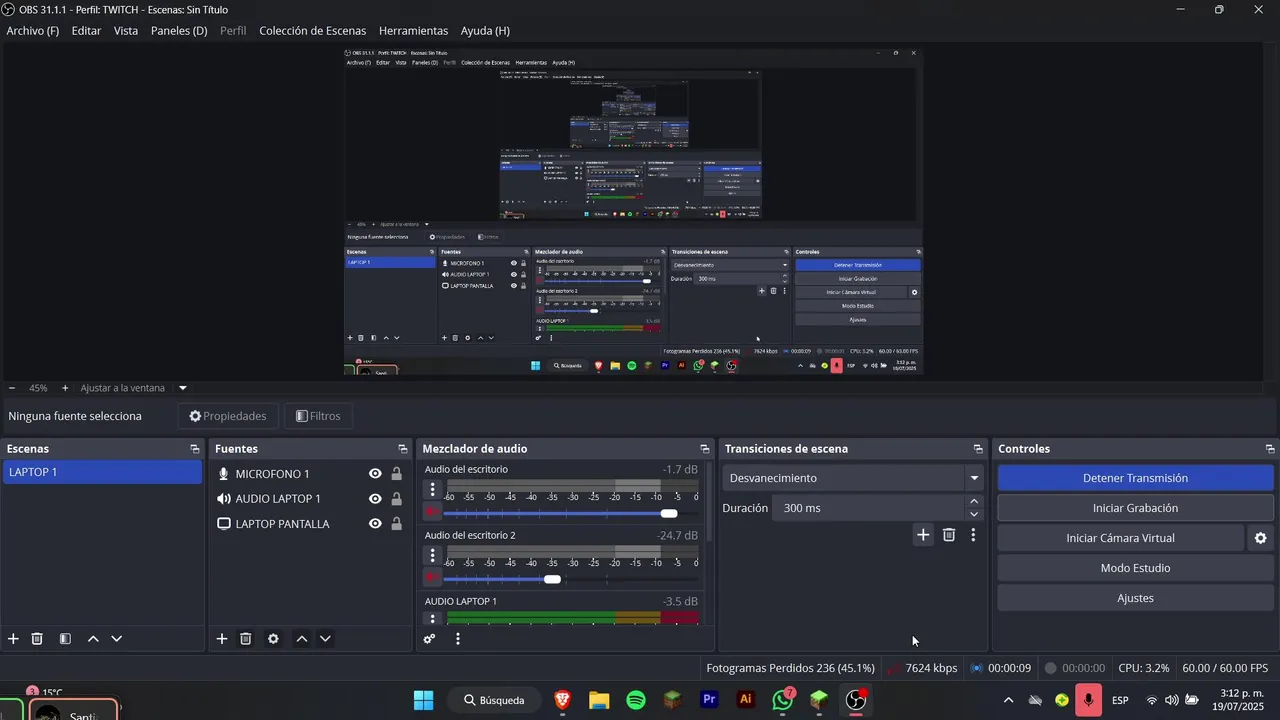1280x720 pixels.
Task: Remove selected scene with trash icon
Action: [x=37, y=639]
